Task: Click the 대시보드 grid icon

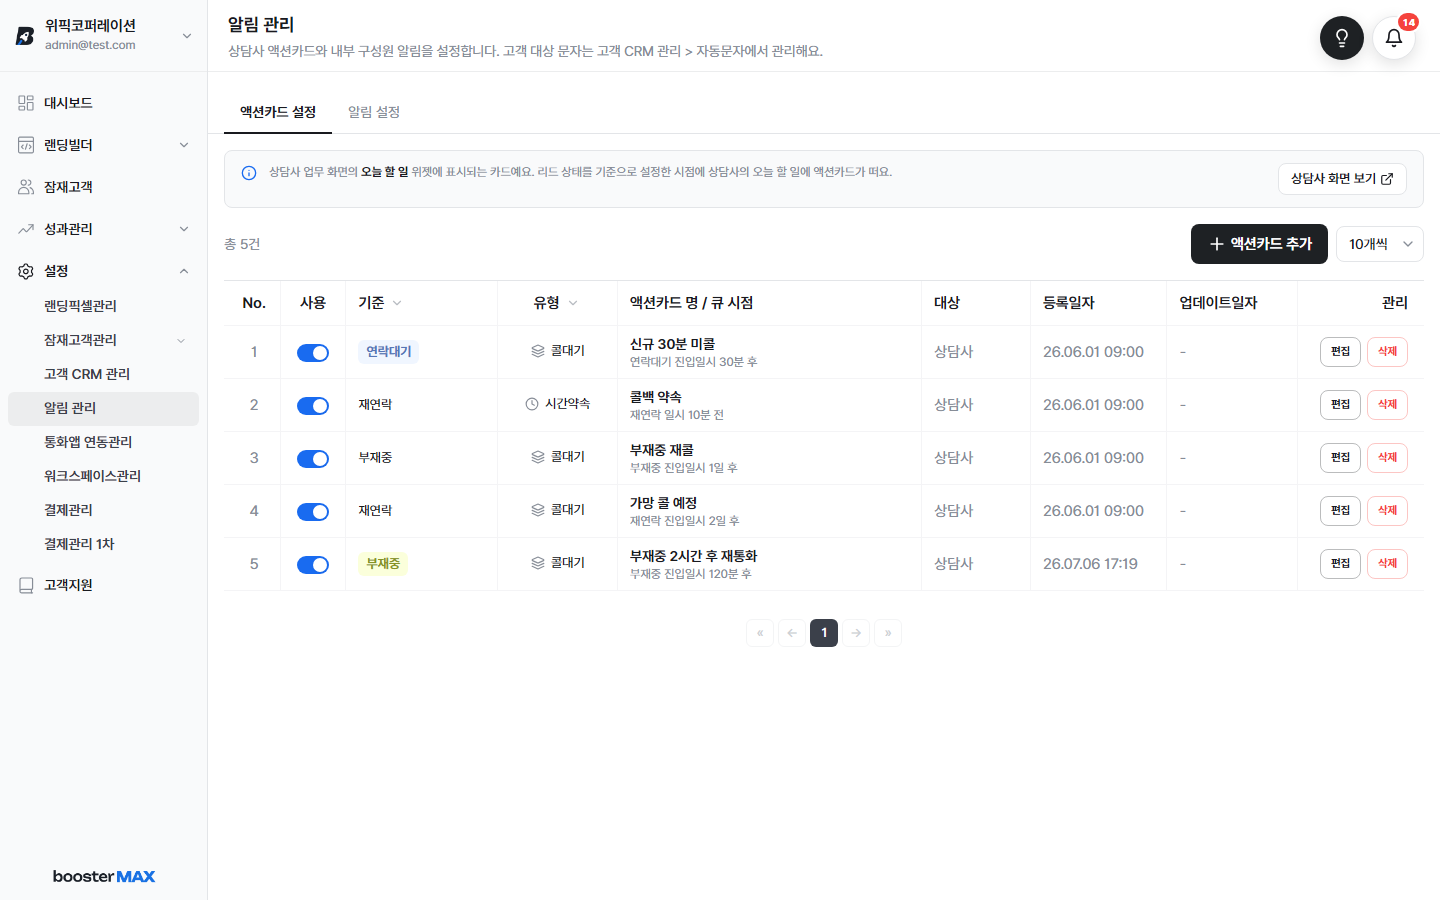Action: point(26,103)
